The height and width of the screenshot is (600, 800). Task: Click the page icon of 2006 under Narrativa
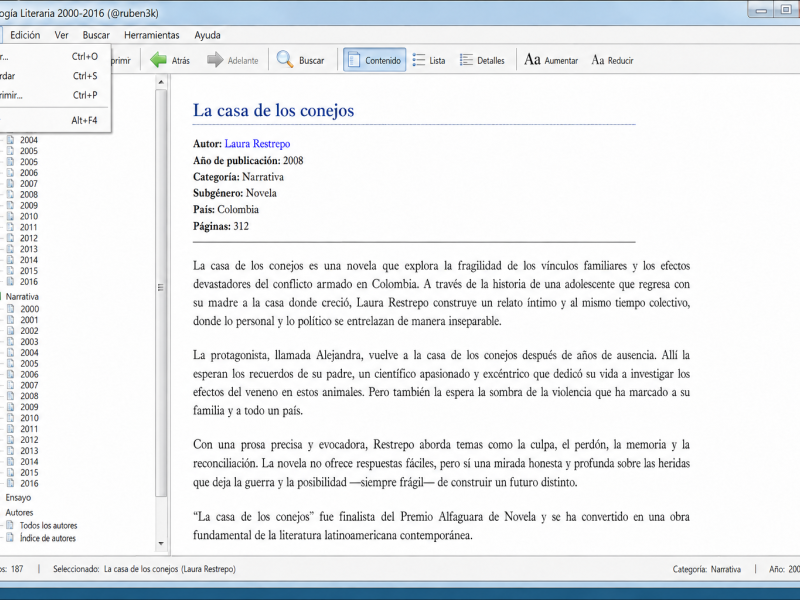10,374
